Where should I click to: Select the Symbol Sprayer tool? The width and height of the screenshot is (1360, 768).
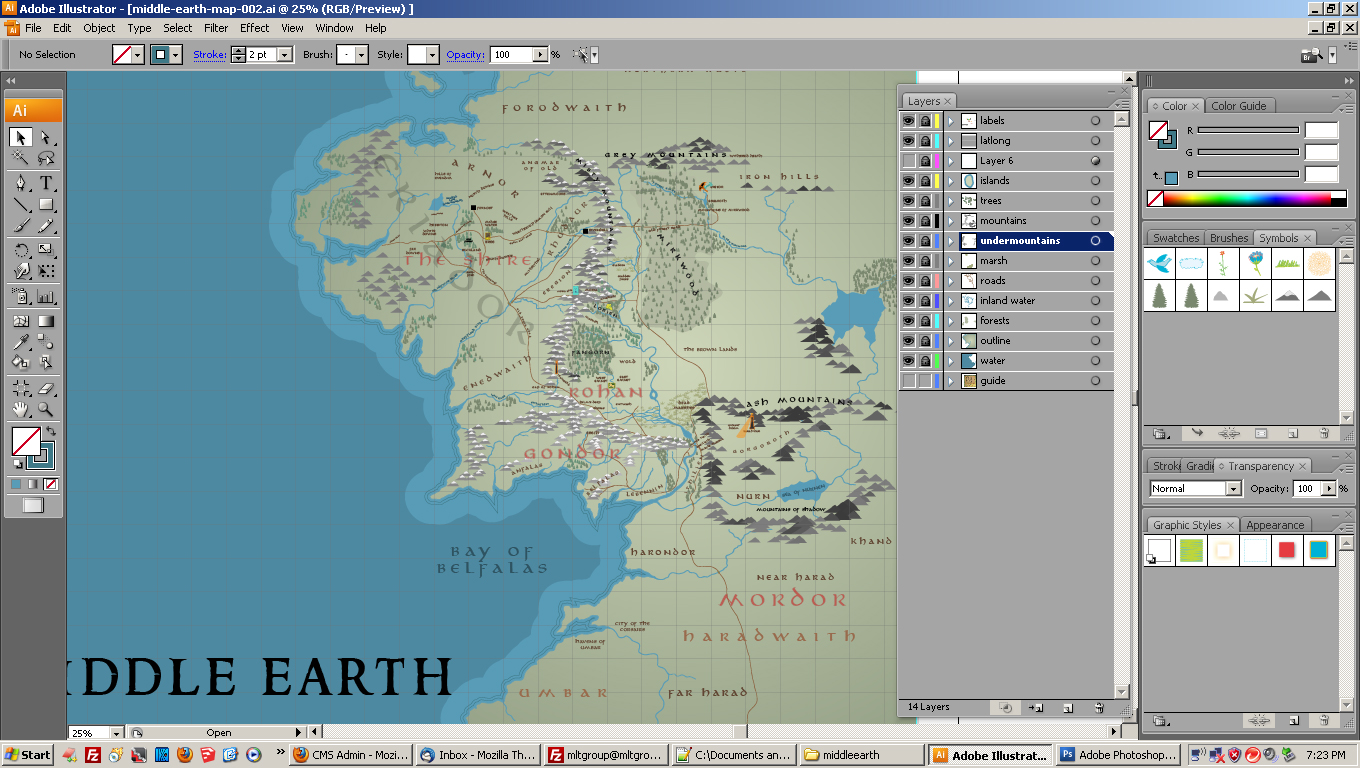[21, 296]
